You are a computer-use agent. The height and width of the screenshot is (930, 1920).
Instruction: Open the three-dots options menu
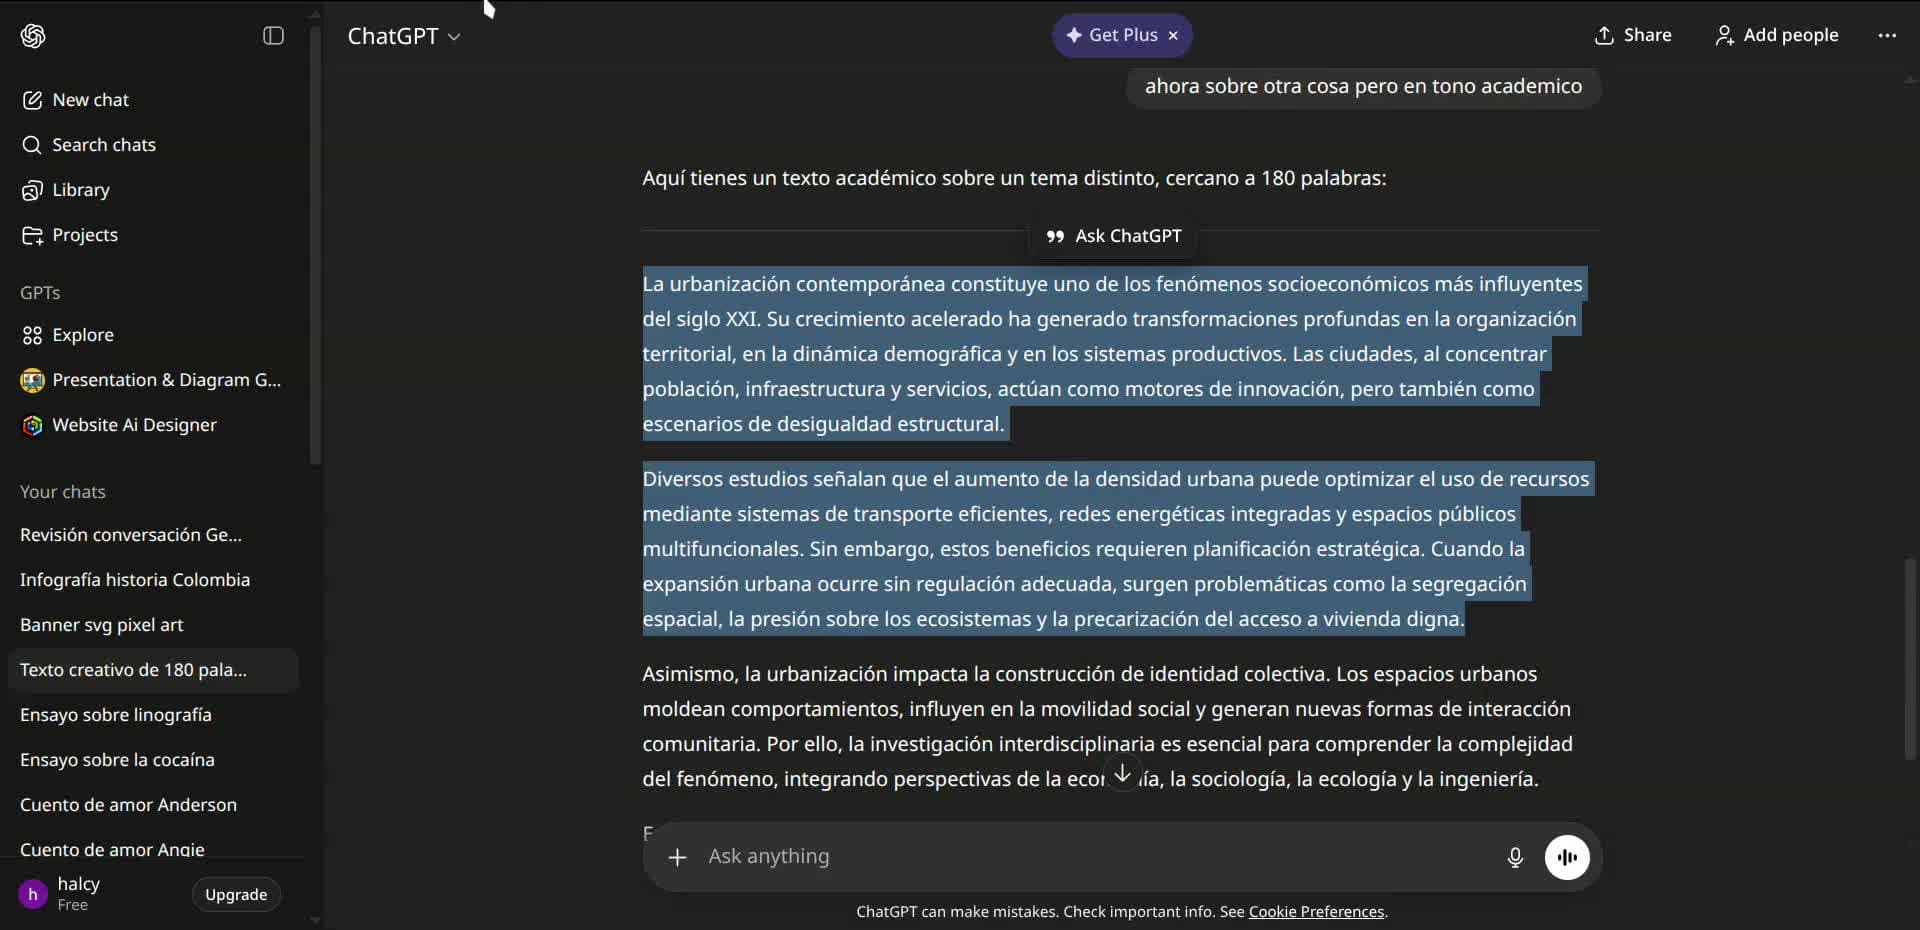point(1887,35)
